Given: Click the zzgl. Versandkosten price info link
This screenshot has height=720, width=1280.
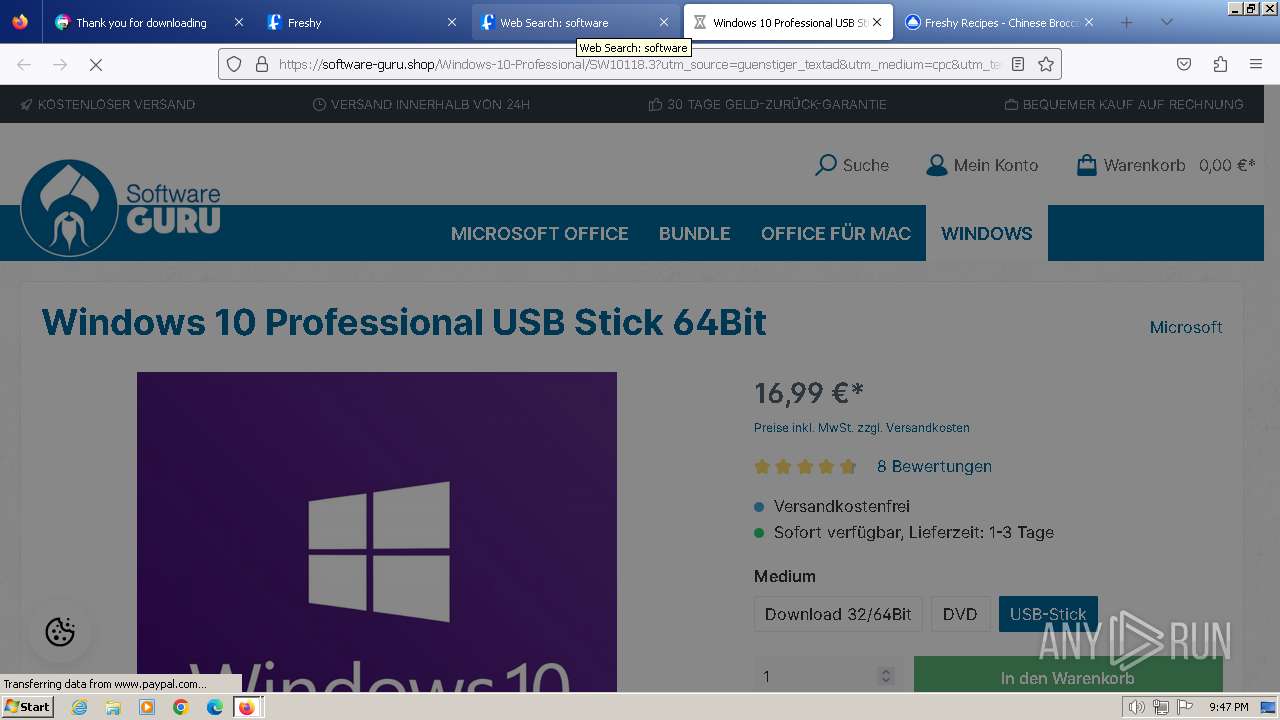Looking at the screenshot, I should (914, 428).
